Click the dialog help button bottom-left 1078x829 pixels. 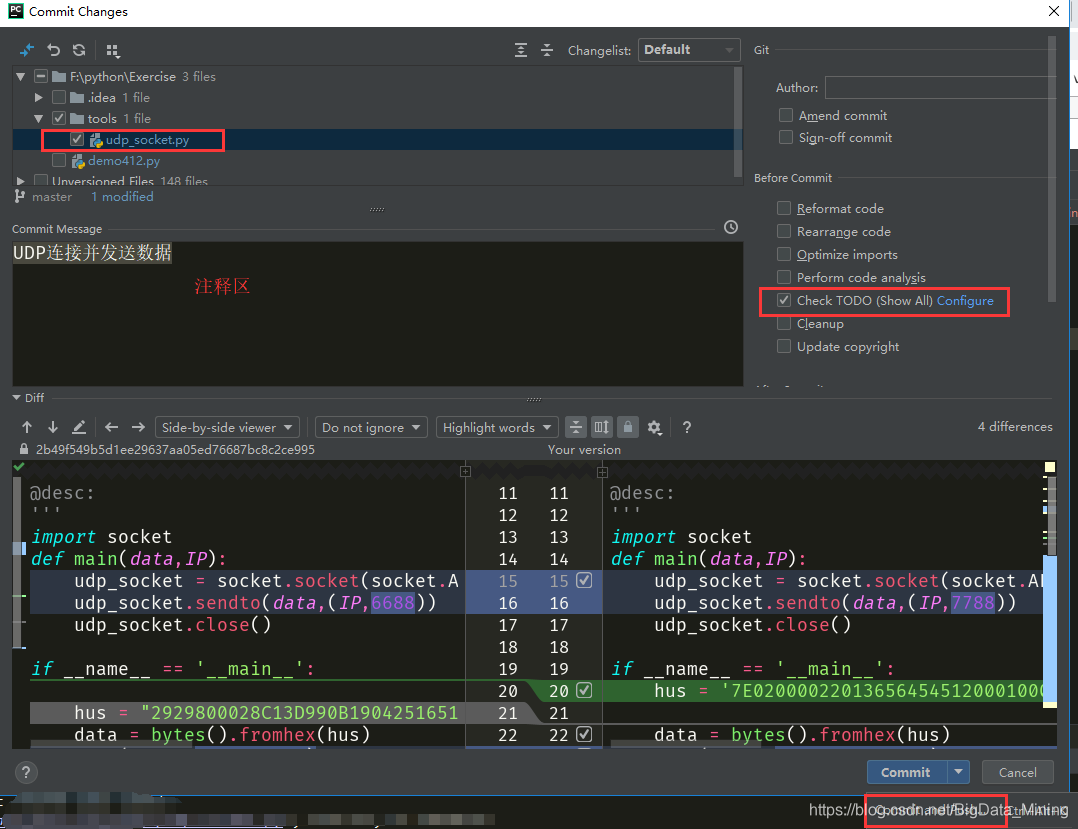coord(26,773)
